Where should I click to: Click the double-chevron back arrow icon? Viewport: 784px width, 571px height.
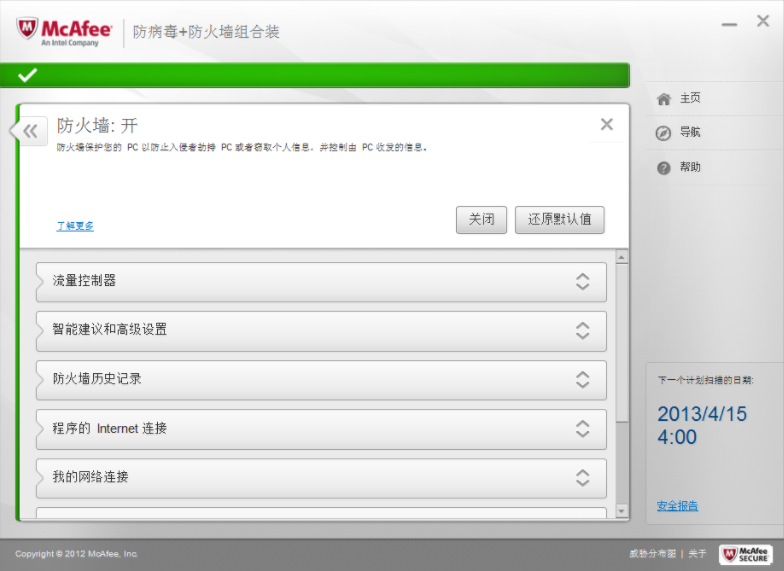point(30,131)
